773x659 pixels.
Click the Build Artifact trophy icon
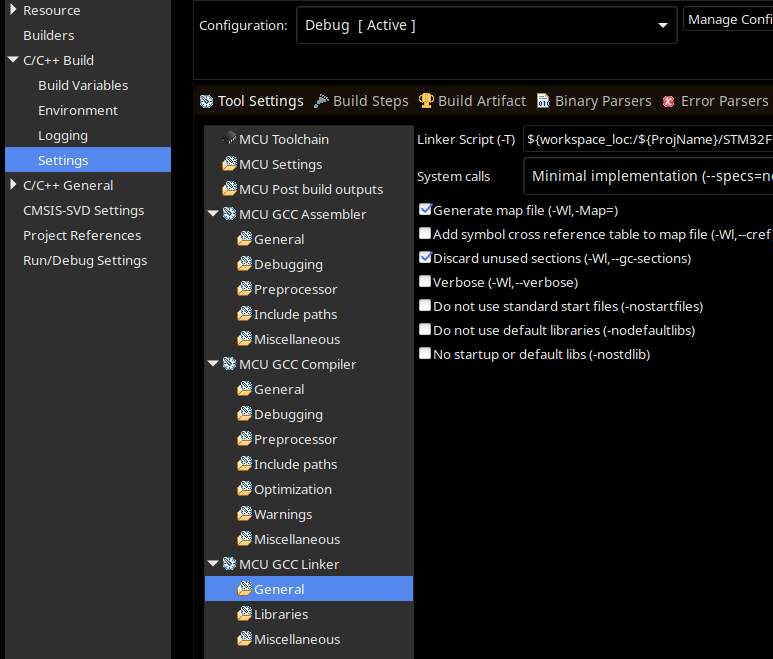426,101
